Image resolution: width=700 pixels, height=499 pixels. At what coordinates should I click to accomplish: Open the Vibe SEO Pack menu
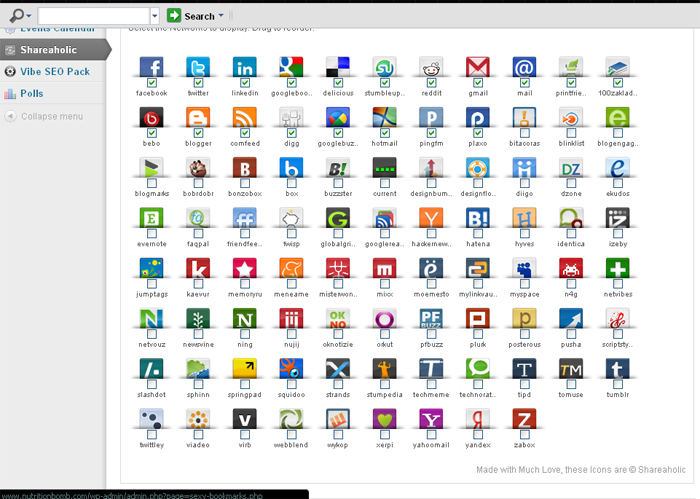click(x=53, y=71)
